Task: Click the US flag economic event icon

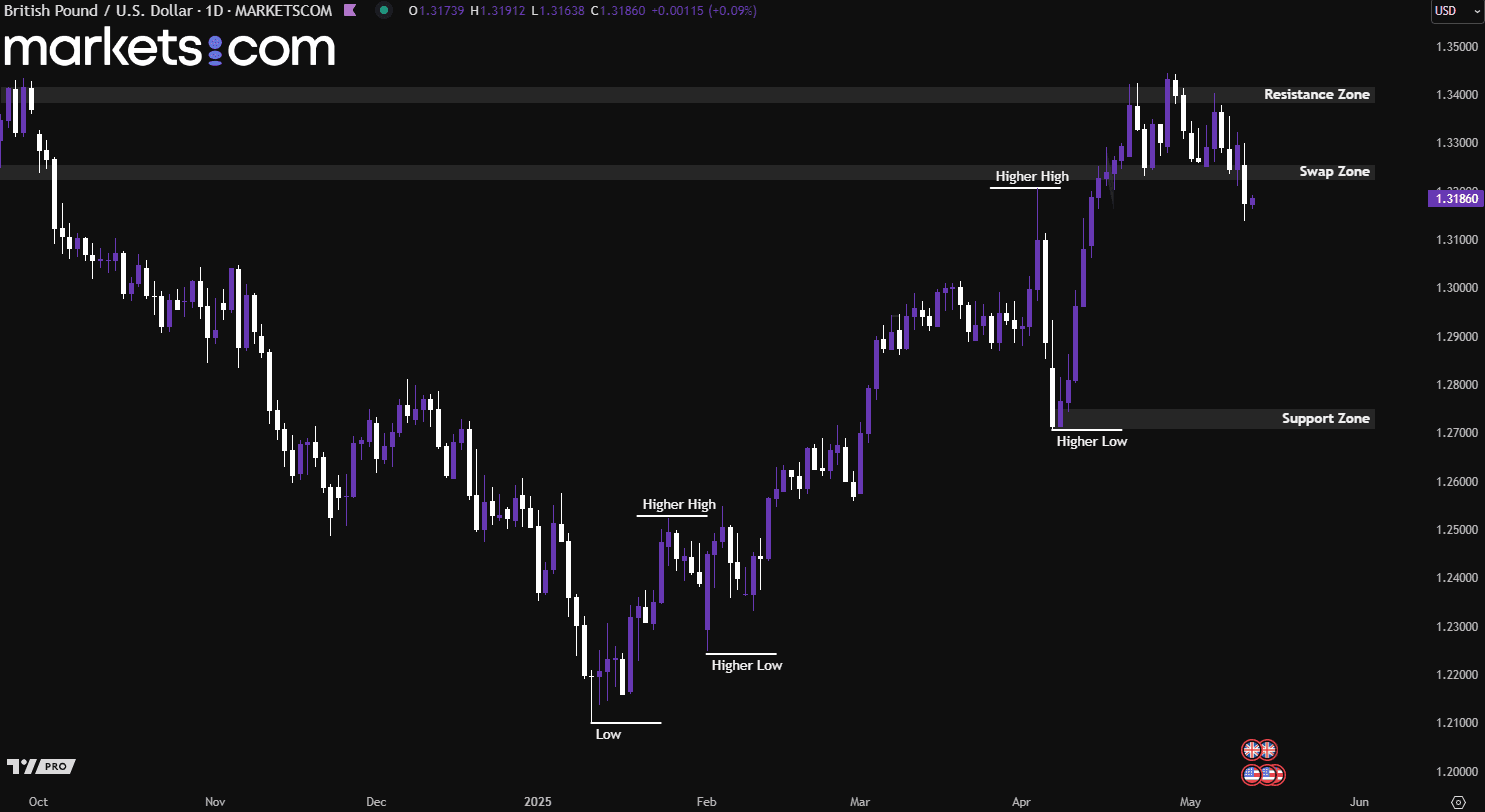Action: 1262,774
